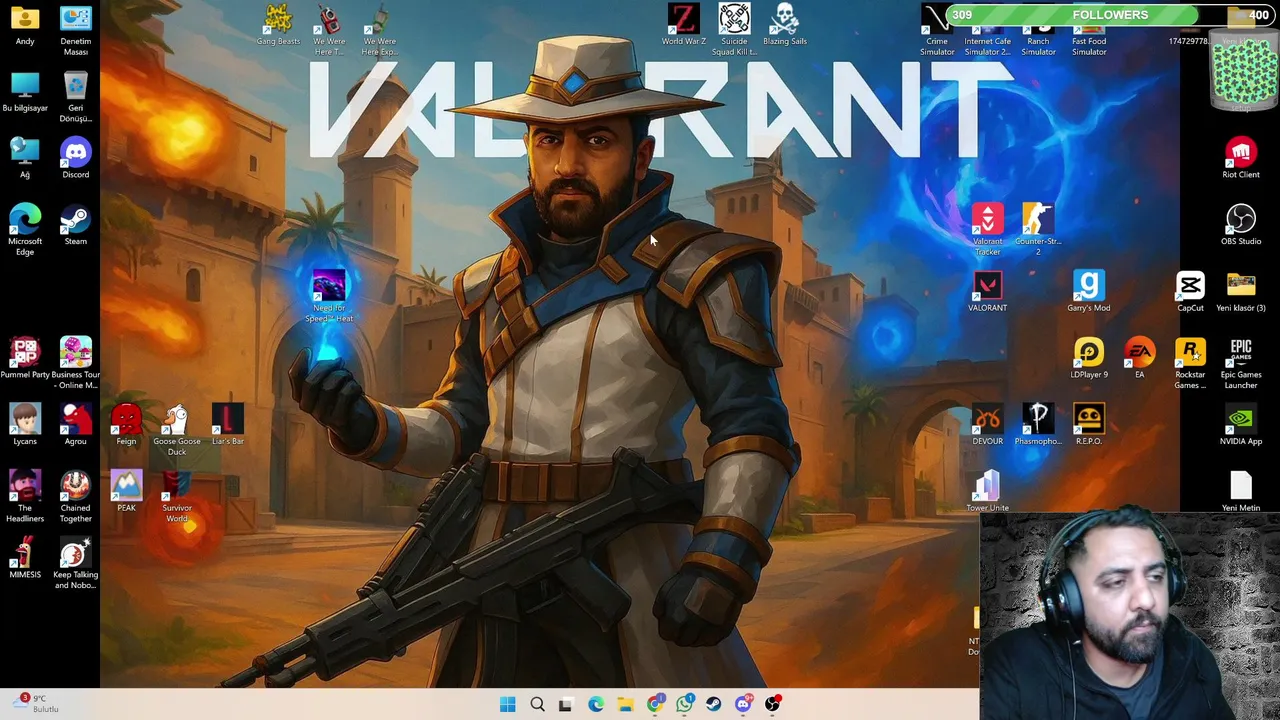Open the Valorant Tracker shortcut
The width and height of the screenshot is (1280, 720).
pos(987,230)
